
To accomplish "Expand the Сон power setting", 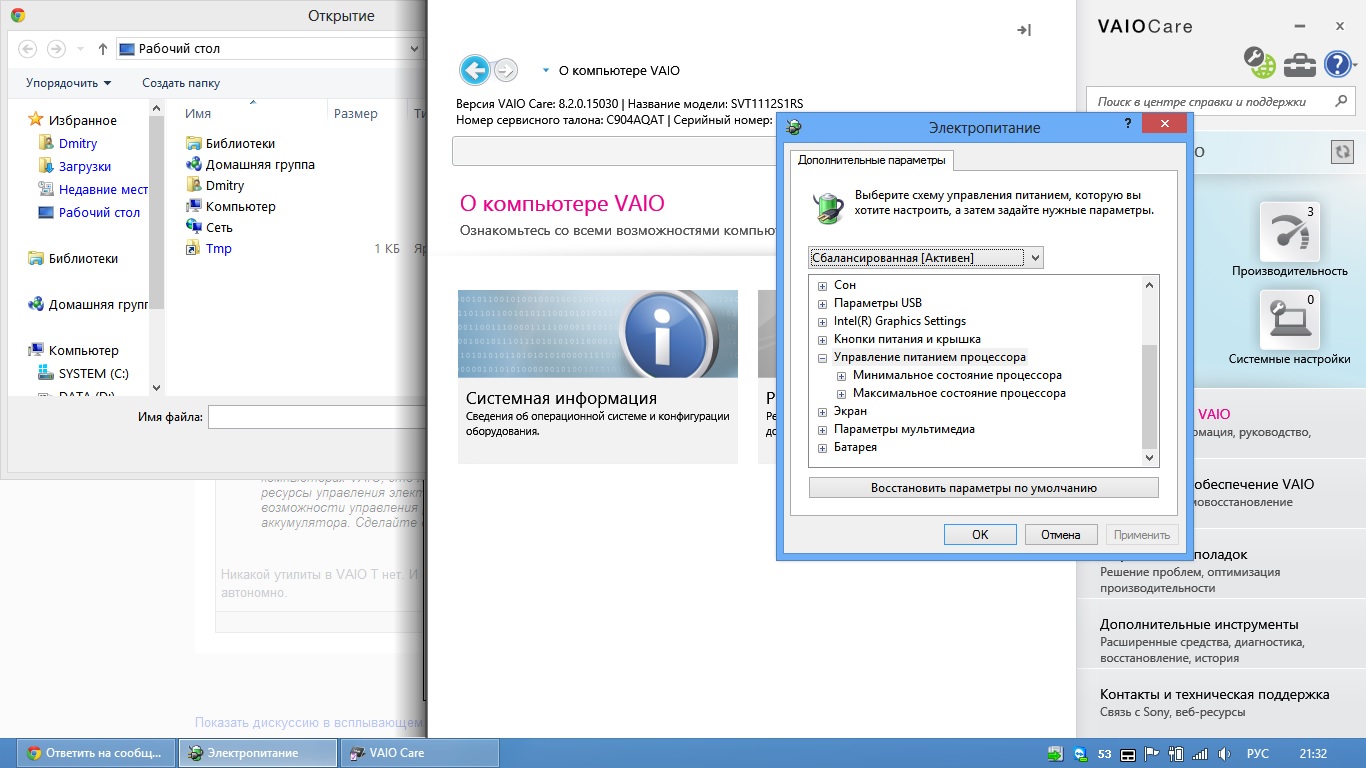I will pyautogui.click(x=823, y=285).
